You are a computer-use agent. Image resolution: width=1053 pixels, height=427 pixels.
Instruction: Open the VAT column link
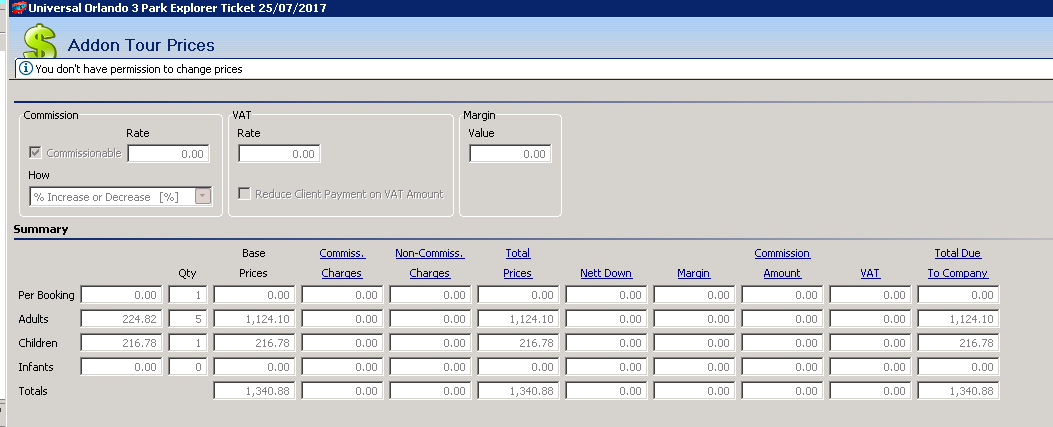[870, 273]
